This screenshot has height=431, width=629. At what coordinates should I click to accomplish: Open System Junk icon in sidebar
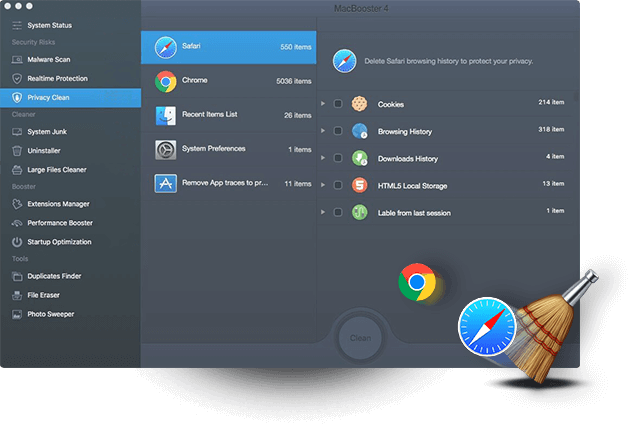pyautogui.click(x=17, y=132)
